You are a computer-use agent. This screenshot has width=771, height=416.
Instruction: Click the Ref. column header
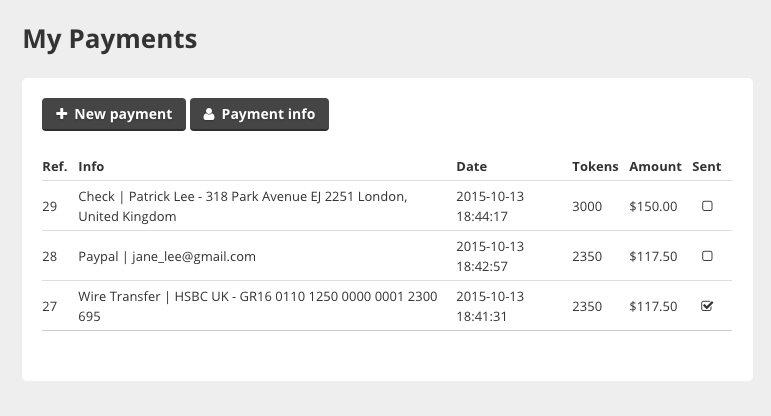tap(55, 167)
